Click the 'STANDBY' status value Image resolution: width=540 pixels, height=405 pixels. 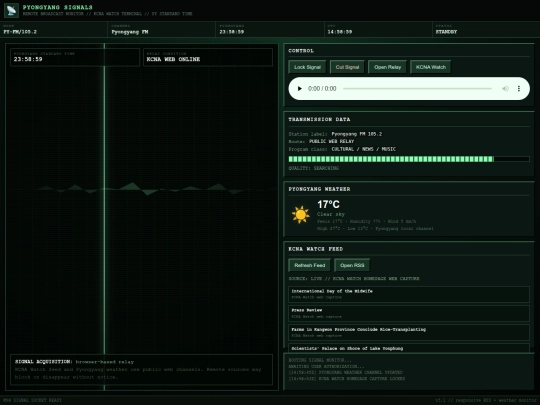[446, 32]
